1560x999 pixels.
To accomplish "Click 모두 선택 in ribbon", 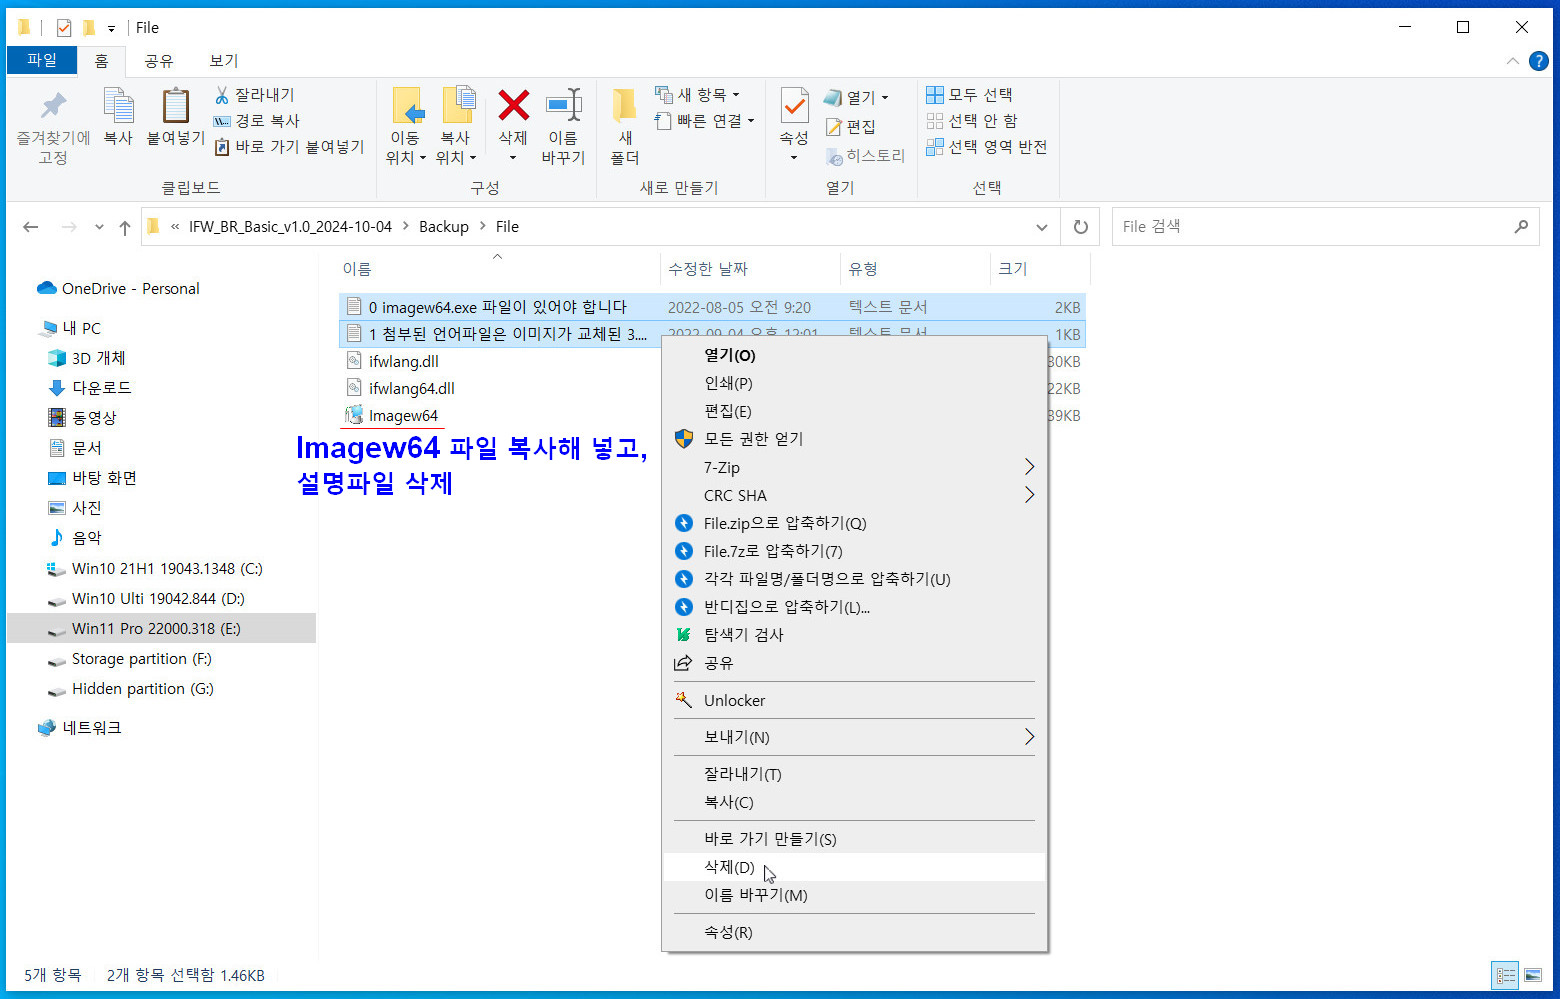I will coord(969,95).
